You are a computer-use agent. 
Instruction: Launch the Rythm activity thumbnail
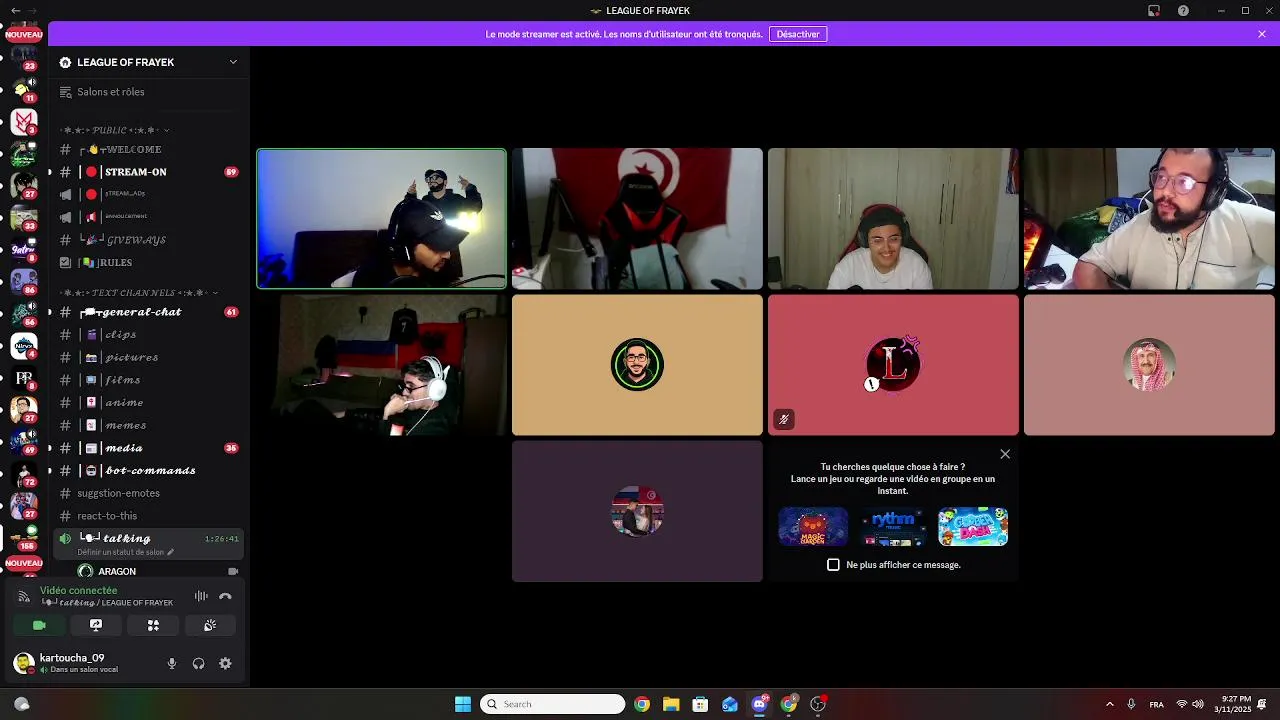[893, 527]
